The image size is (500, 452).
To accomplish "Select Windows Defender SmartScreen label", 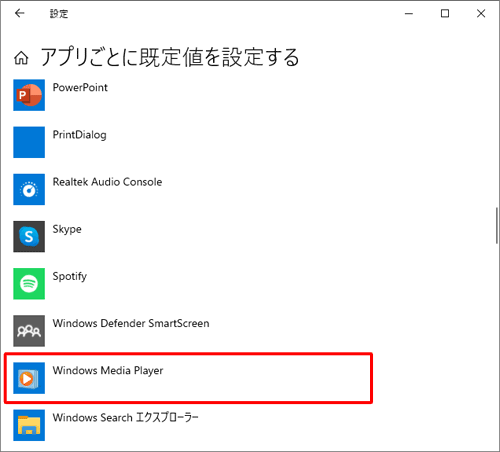I will pyautogui.click(x=131, y=323).
